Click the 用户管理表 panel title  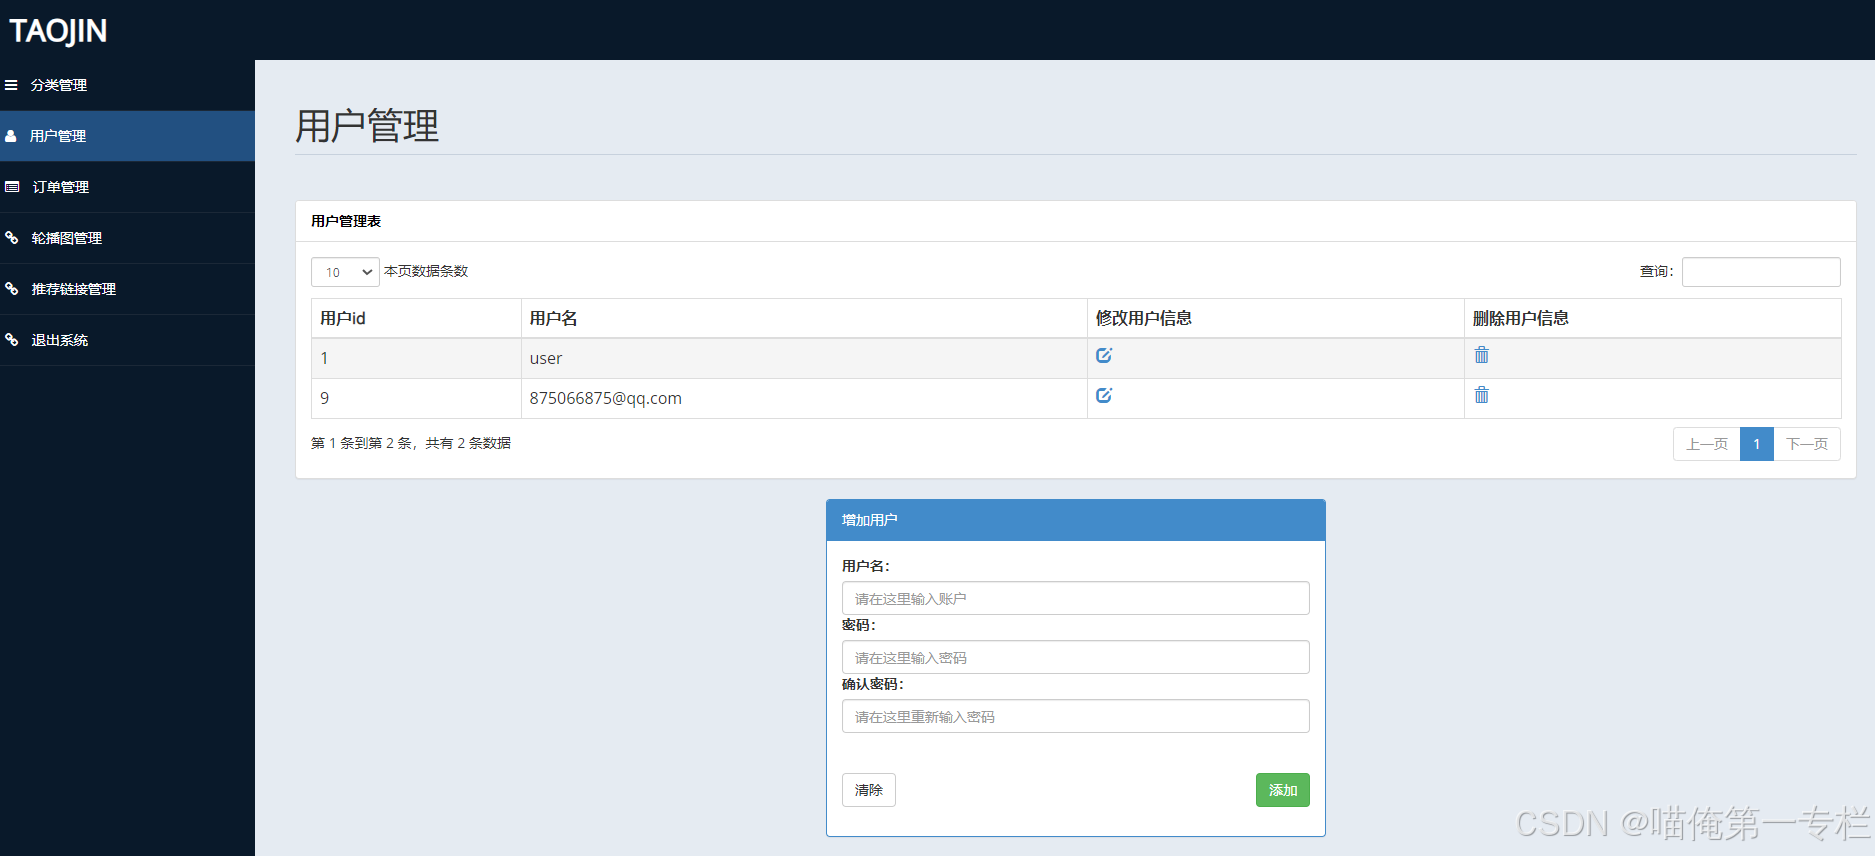[346, 221]
